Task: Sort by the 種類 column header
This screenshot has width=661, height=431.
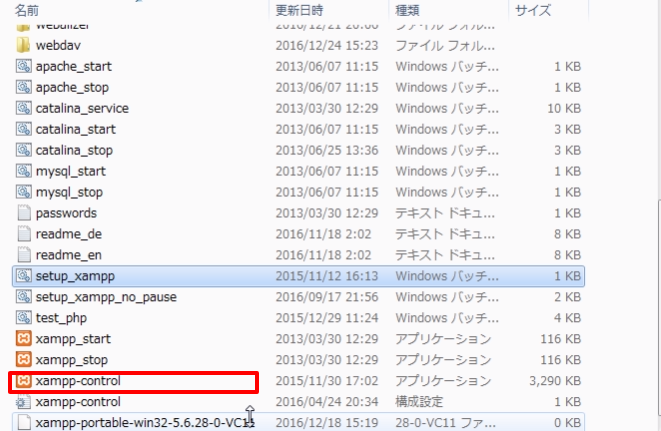Action: pos(407,10)
